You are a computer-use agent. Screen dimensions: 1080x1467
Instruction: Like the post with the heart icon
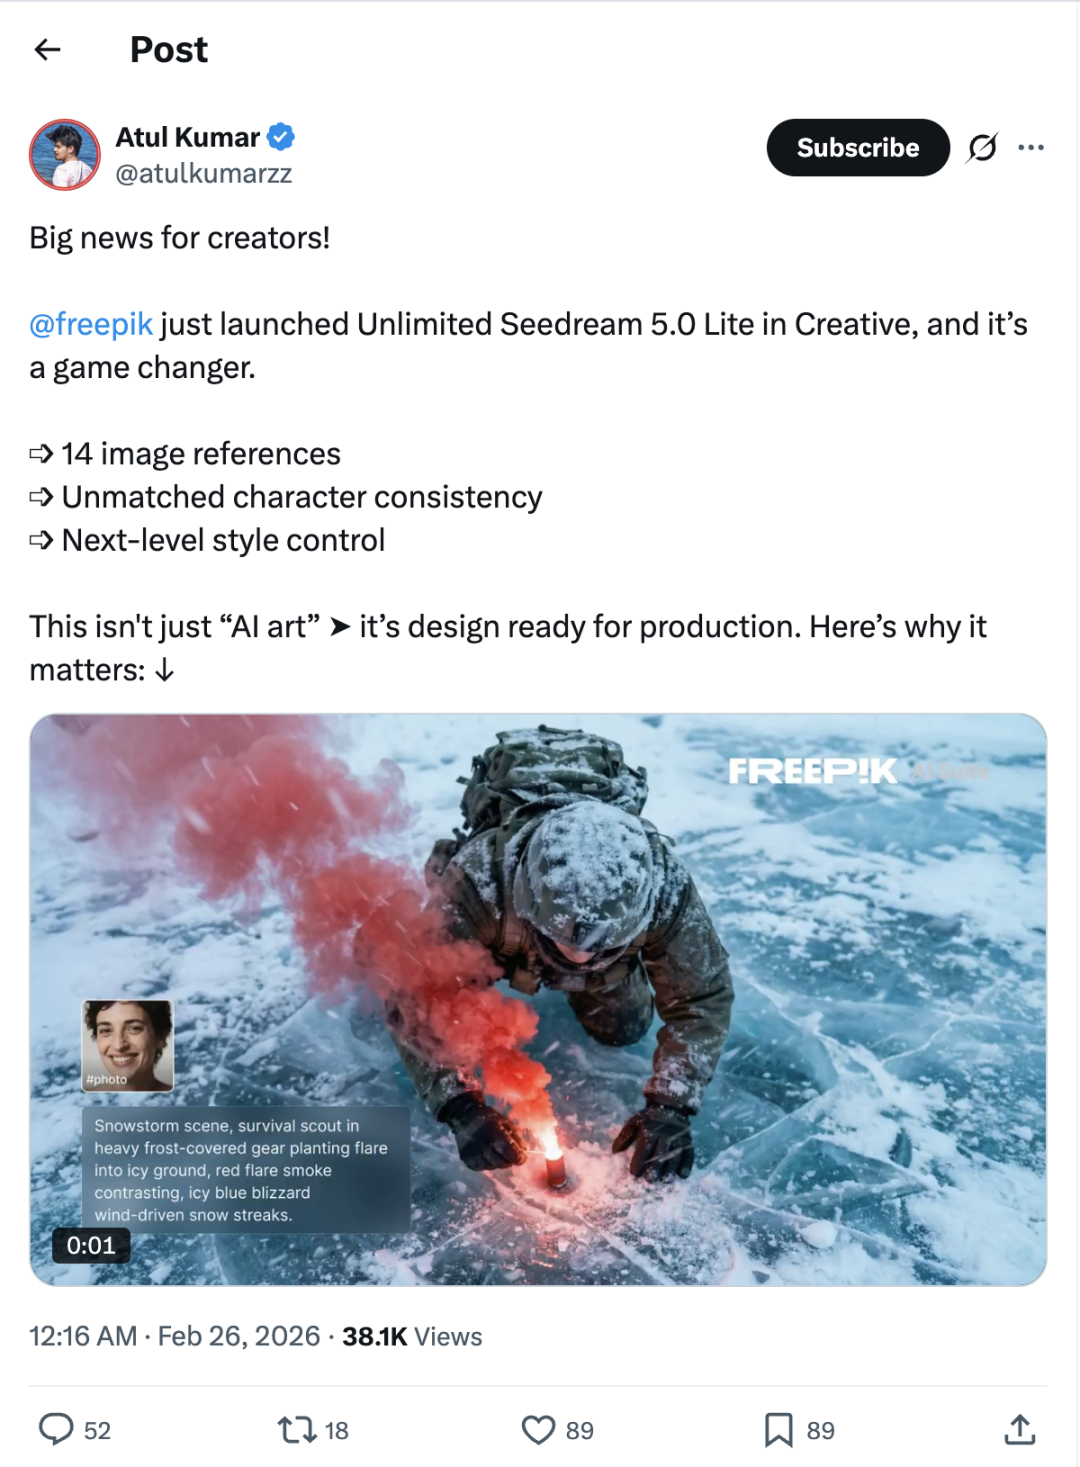point(538,1430)
